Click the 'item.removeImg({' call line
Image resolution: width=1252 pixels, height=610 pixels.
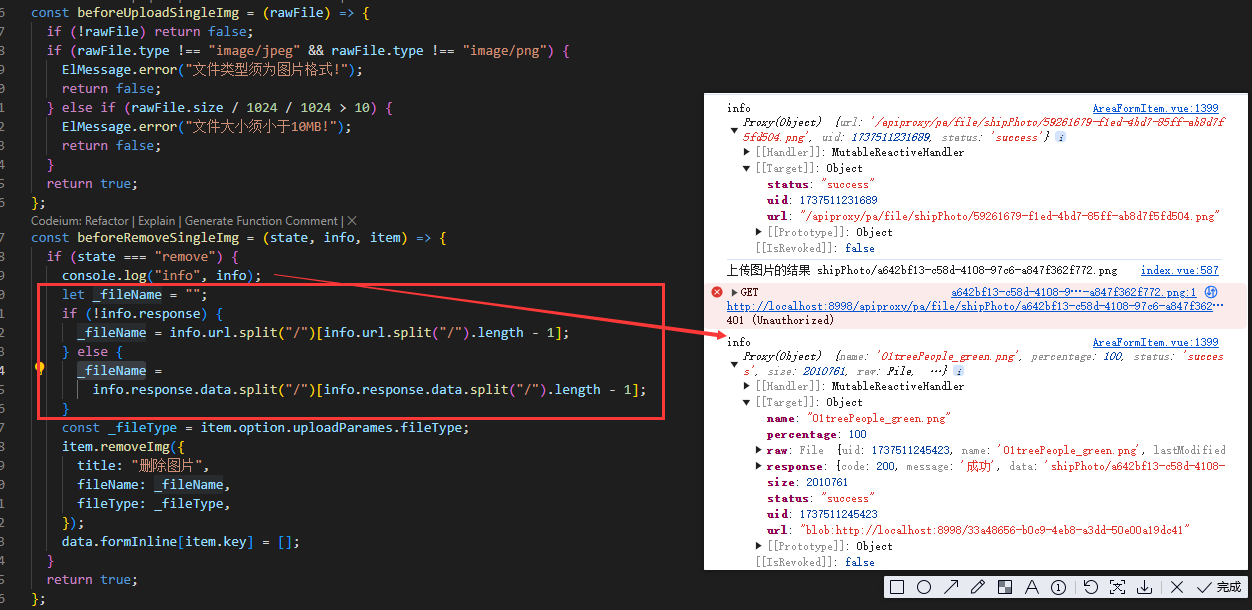[123, 446]
